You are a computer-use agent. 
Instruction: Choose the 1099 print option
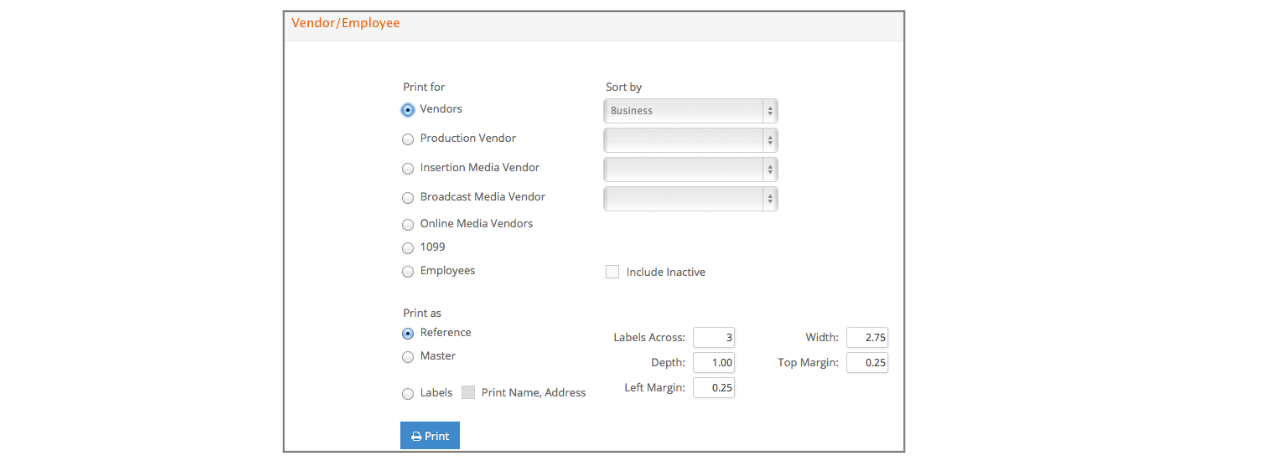point(408,248)
